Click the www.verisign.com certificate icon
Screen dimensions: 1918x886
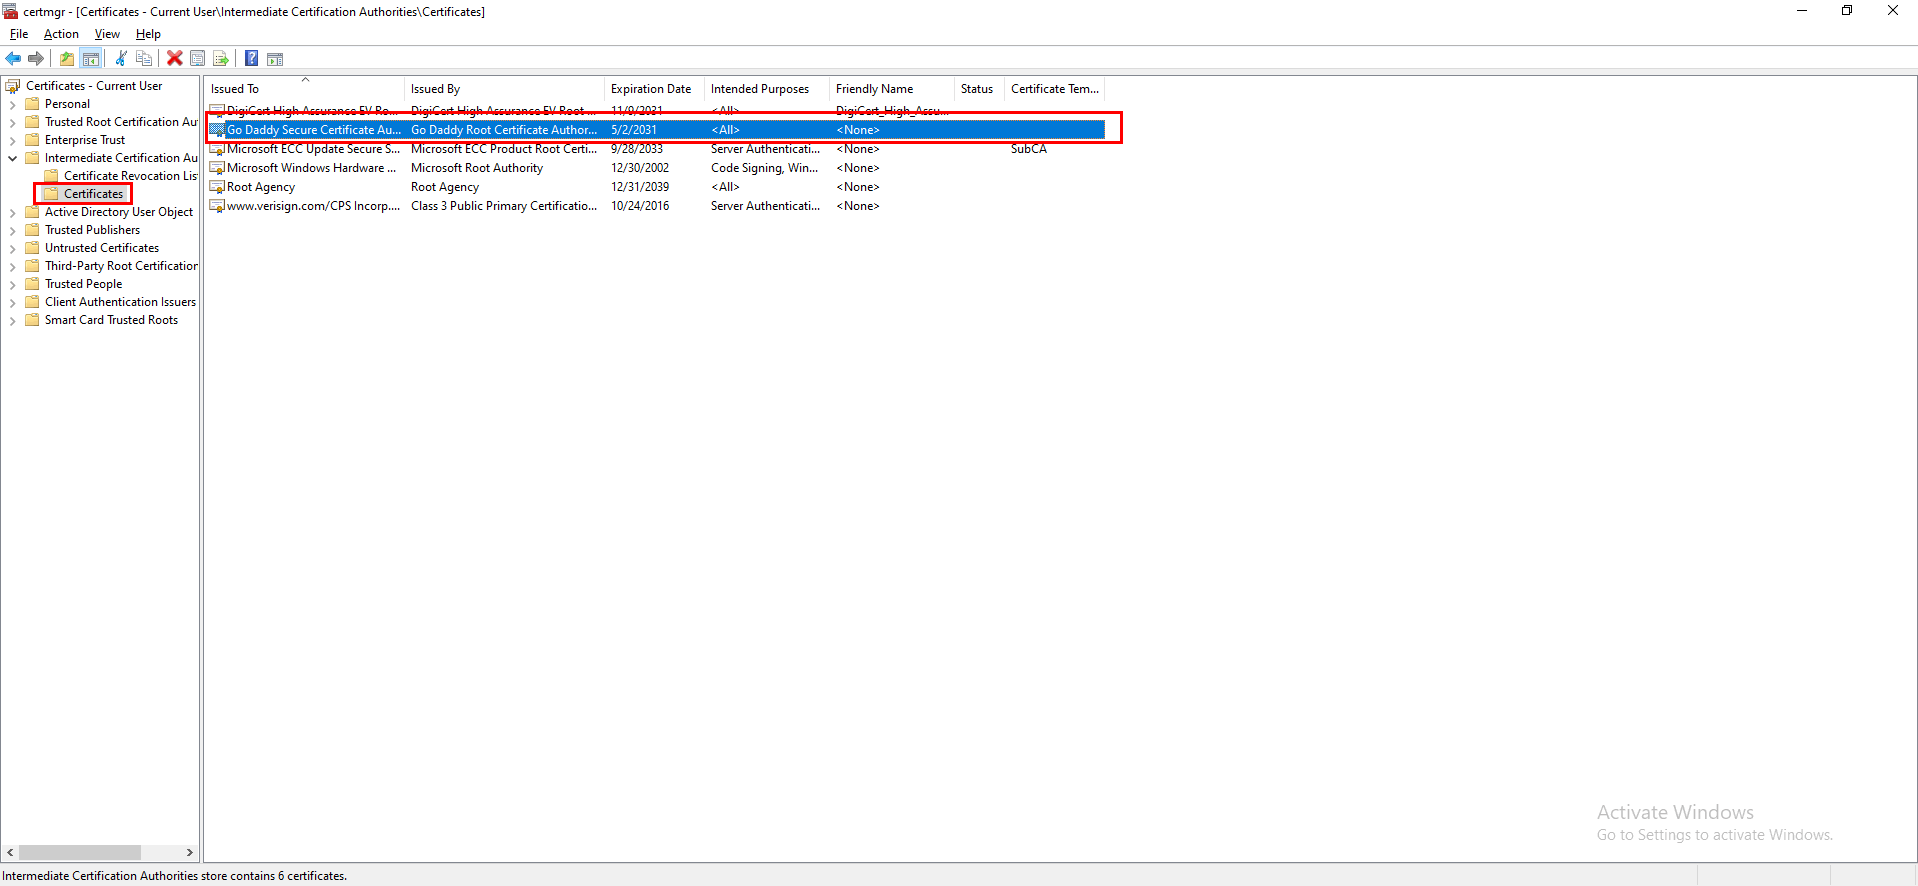[217, 206]
